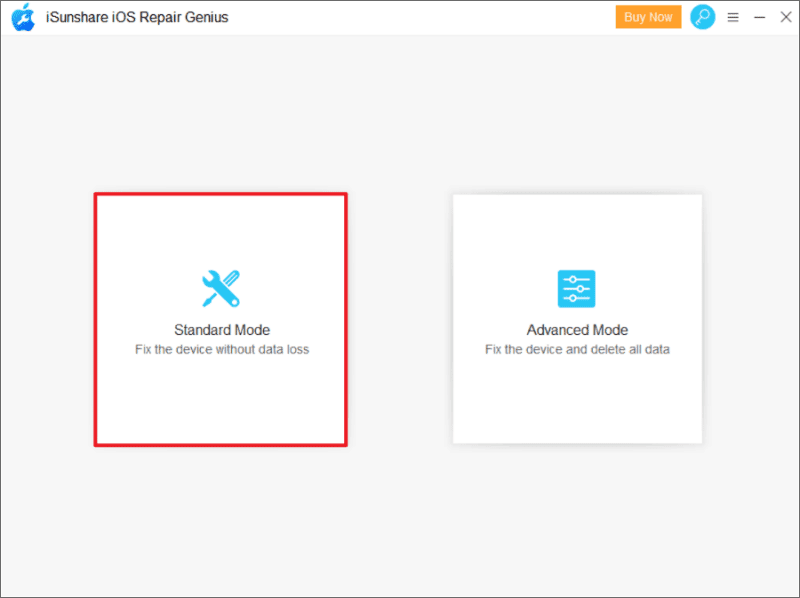Click the wrench and screwdriver Standard Mode icon
800x598 pixels.
click(x=221, y=288)
